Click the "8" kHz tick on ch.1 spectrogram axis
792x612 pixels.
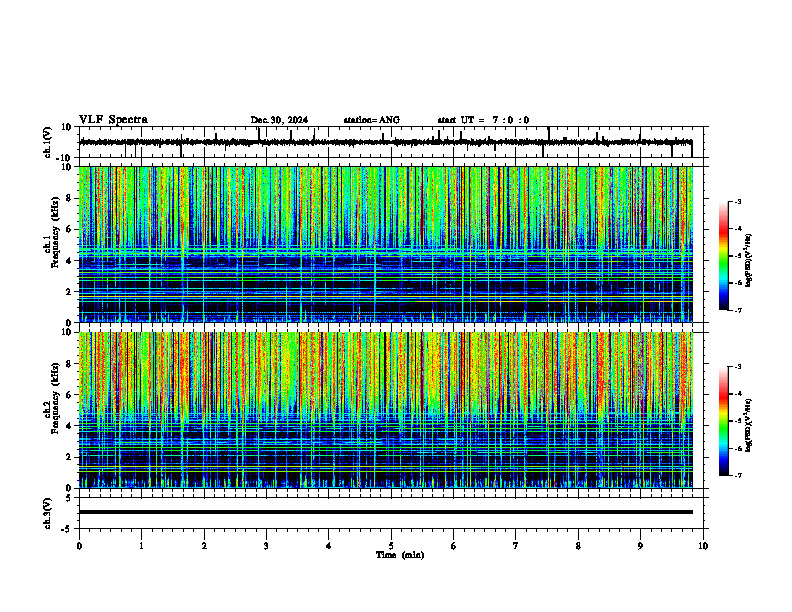70,198
